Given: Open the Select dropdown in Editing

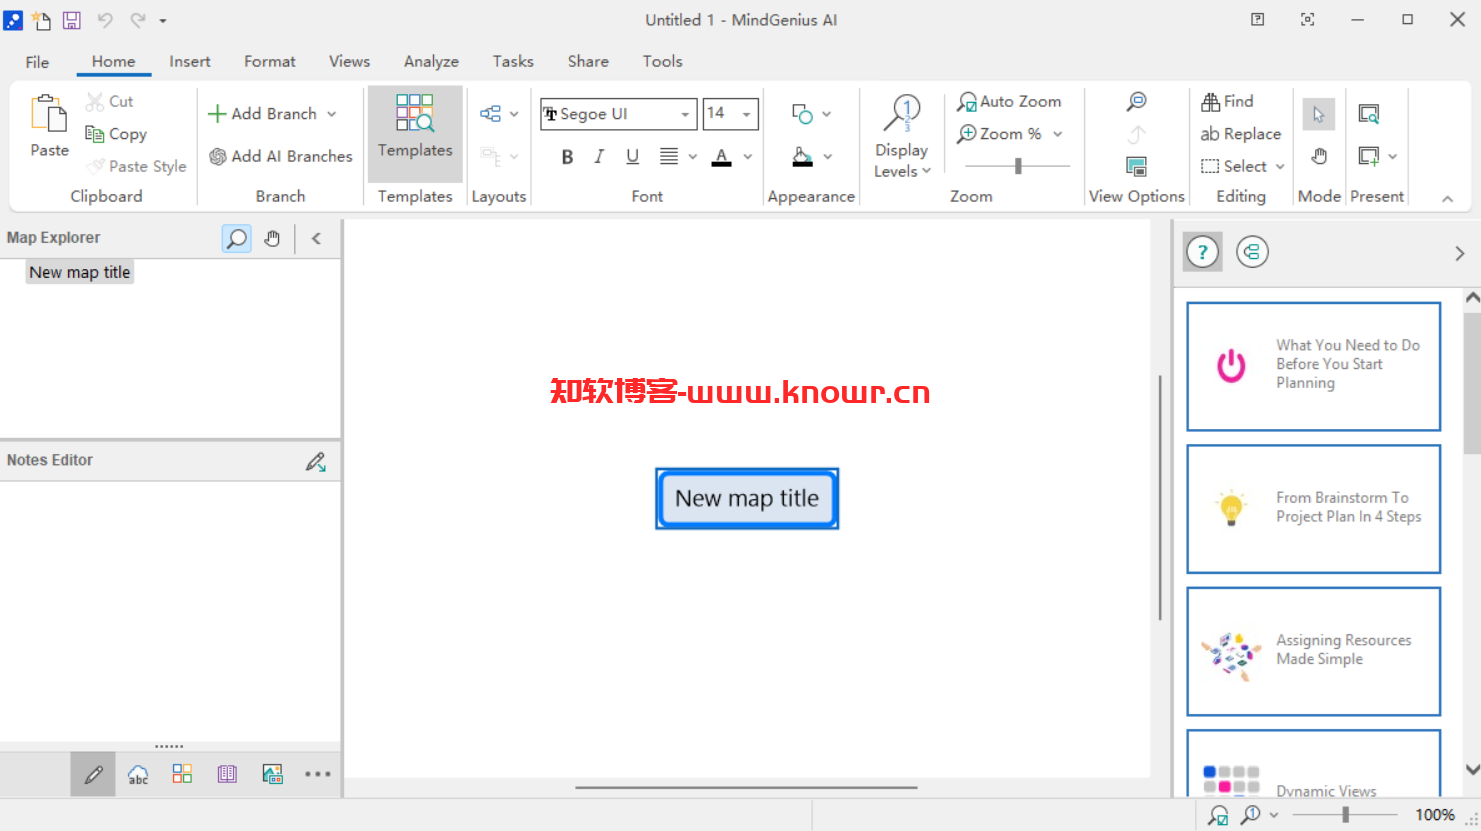Looking at the screenshot, I should point(1243,166).
